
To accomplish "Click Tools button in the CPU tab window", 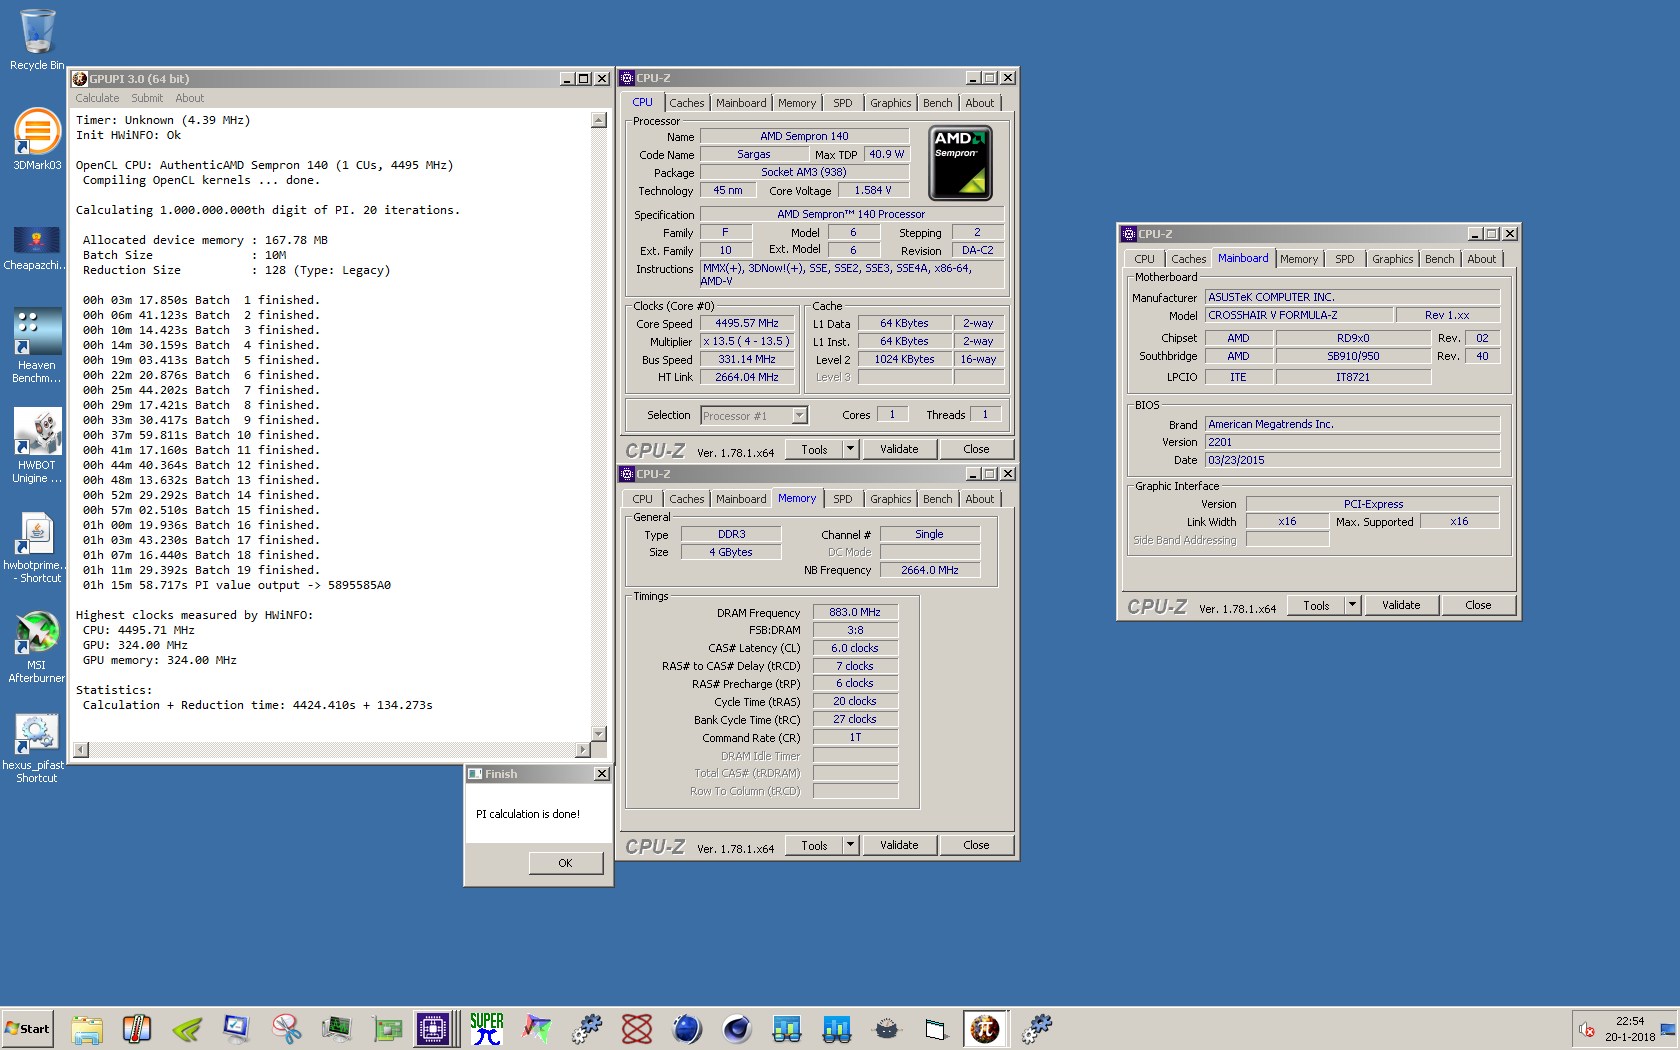I will 815,450.
